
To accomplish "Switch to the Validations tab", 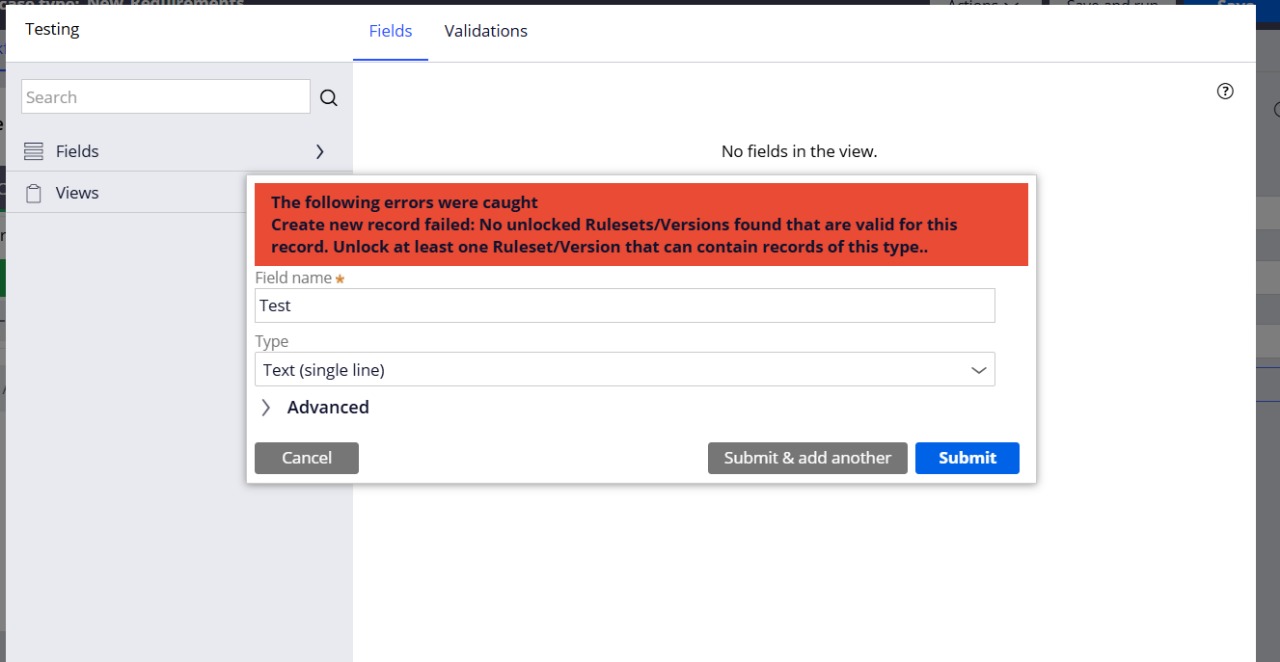I will (486, 31).
